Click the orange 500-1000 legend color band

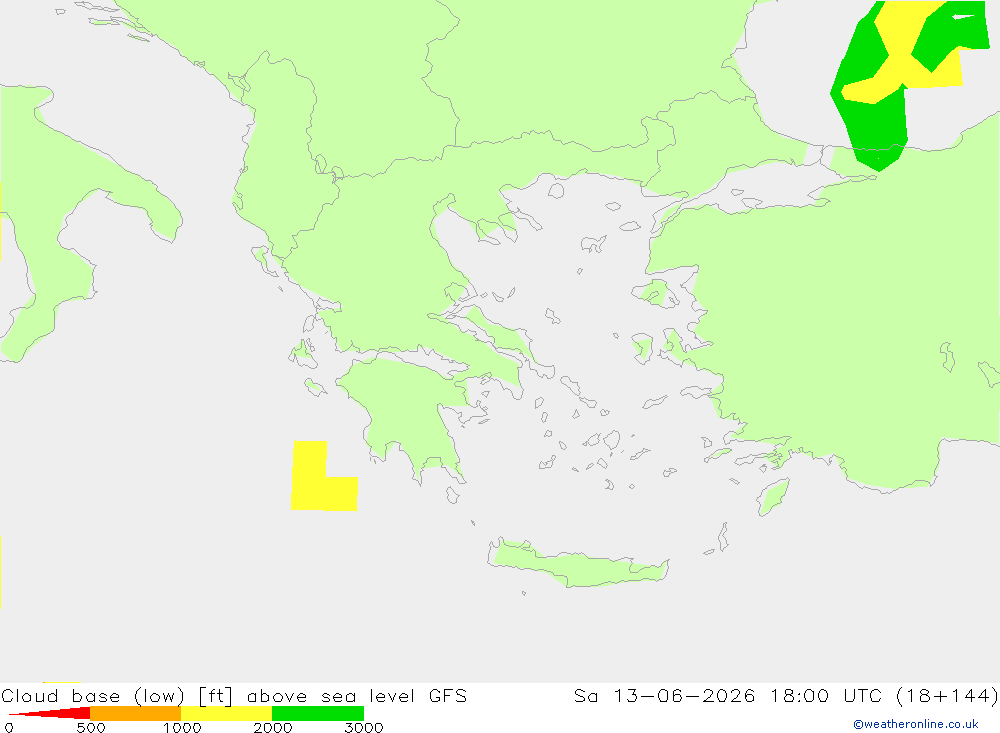coord(136,713)
